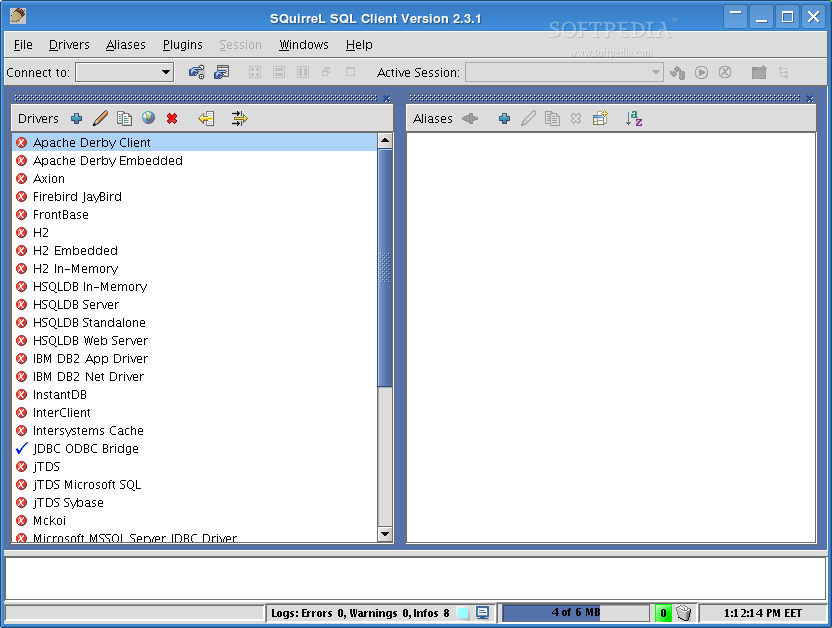Screen dimensions: 832x628
Task: Open the Drivers menu
Action: (69, 44)
